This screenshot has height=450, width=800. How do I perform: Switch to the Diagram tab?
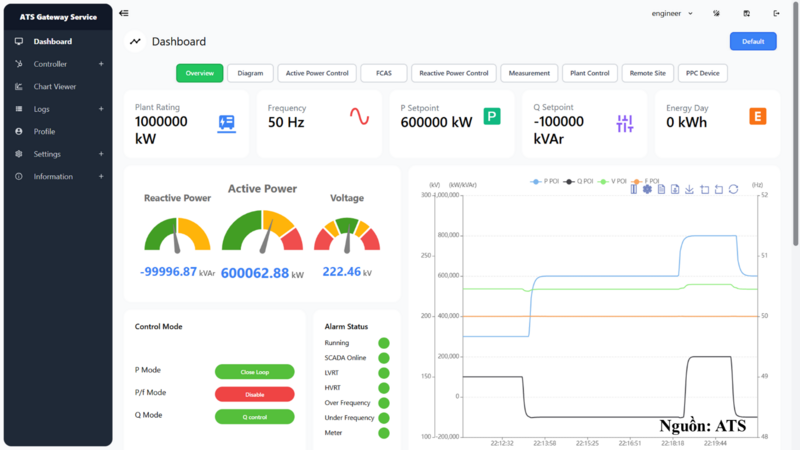(250, 73)
